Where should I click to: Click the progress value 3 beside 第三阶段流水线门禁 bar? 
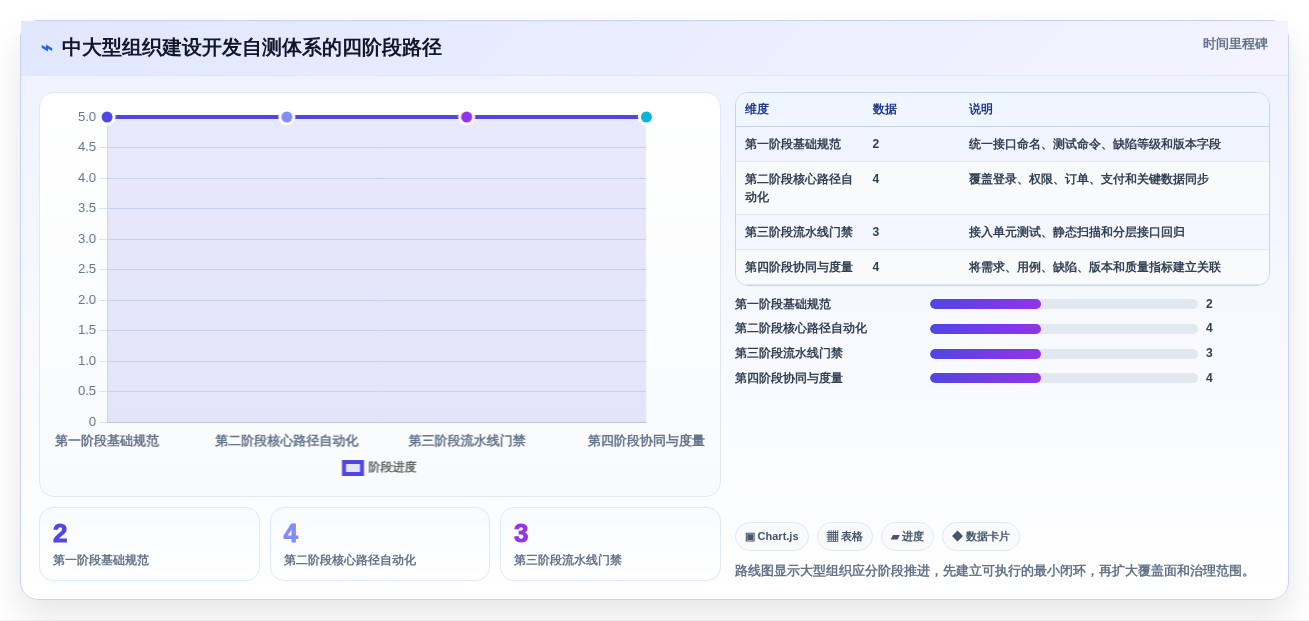click(1209, 353)
